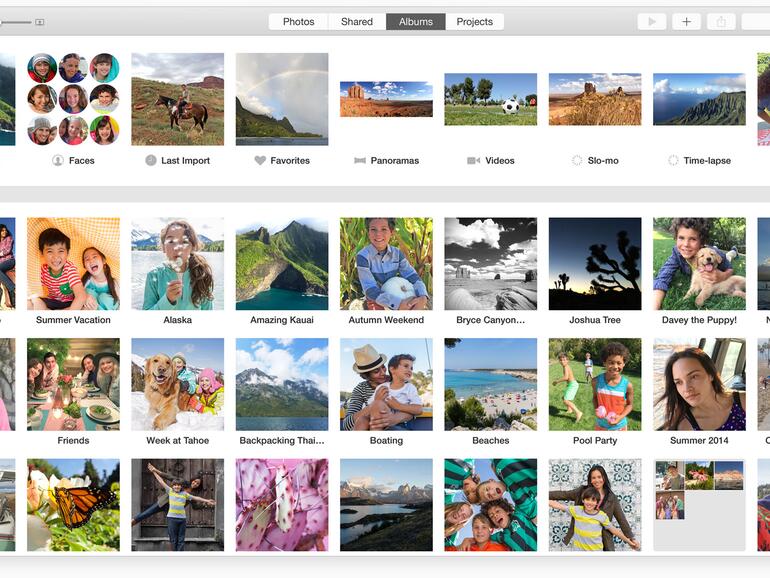The image size is (770, 578).
Task: Open the Boating album
Action: coord(386,385)
